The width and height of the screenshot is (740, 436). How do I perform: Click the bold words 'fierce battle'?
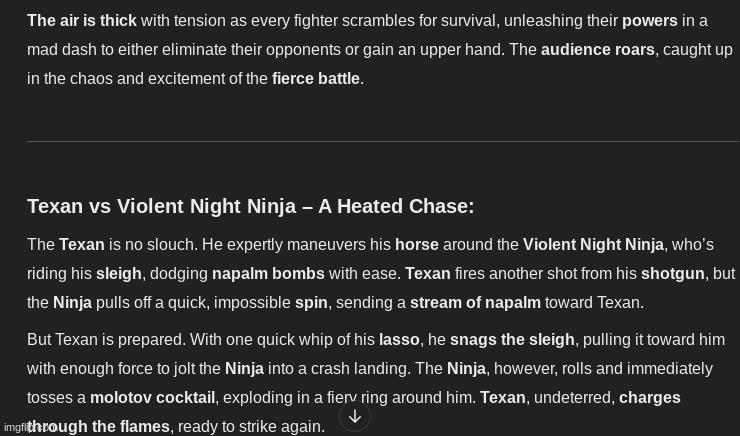(x=315, y=78)
